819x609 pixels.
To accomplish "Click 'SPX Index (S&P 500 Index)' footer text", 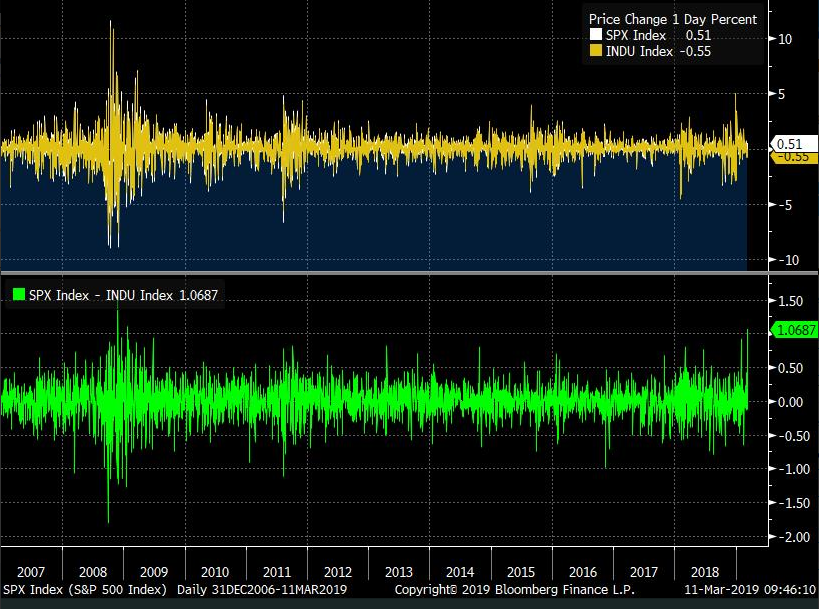I will coord(85,590).
